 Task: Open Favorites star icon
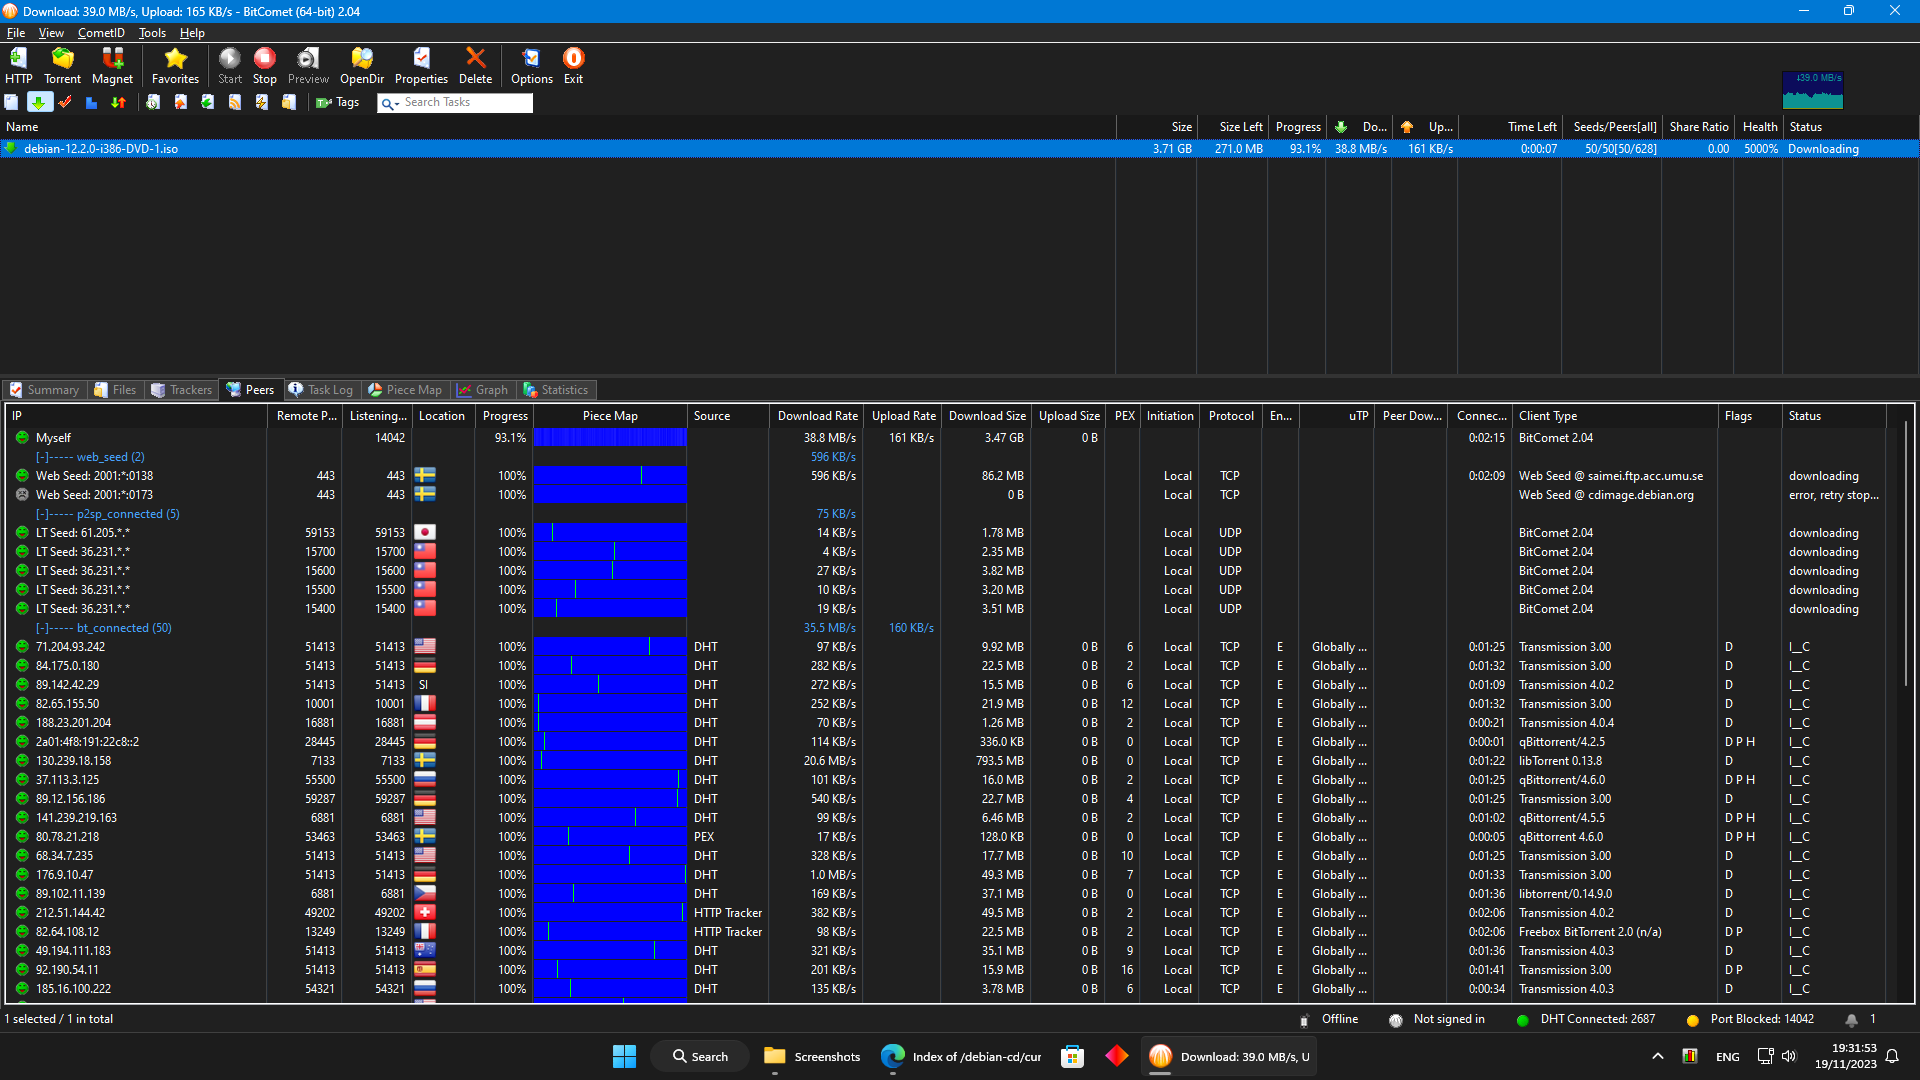click(175, 66)
